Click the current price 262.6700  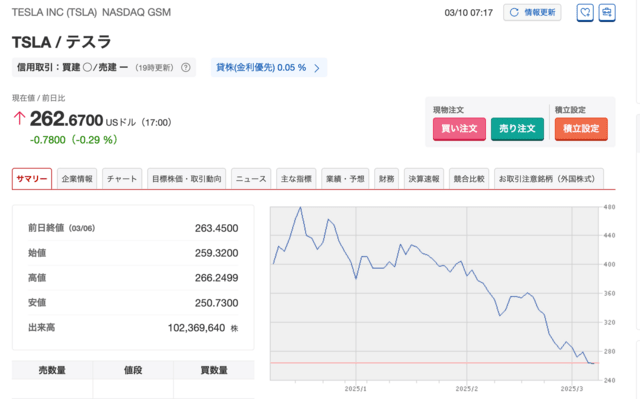(x=66, y=120)
